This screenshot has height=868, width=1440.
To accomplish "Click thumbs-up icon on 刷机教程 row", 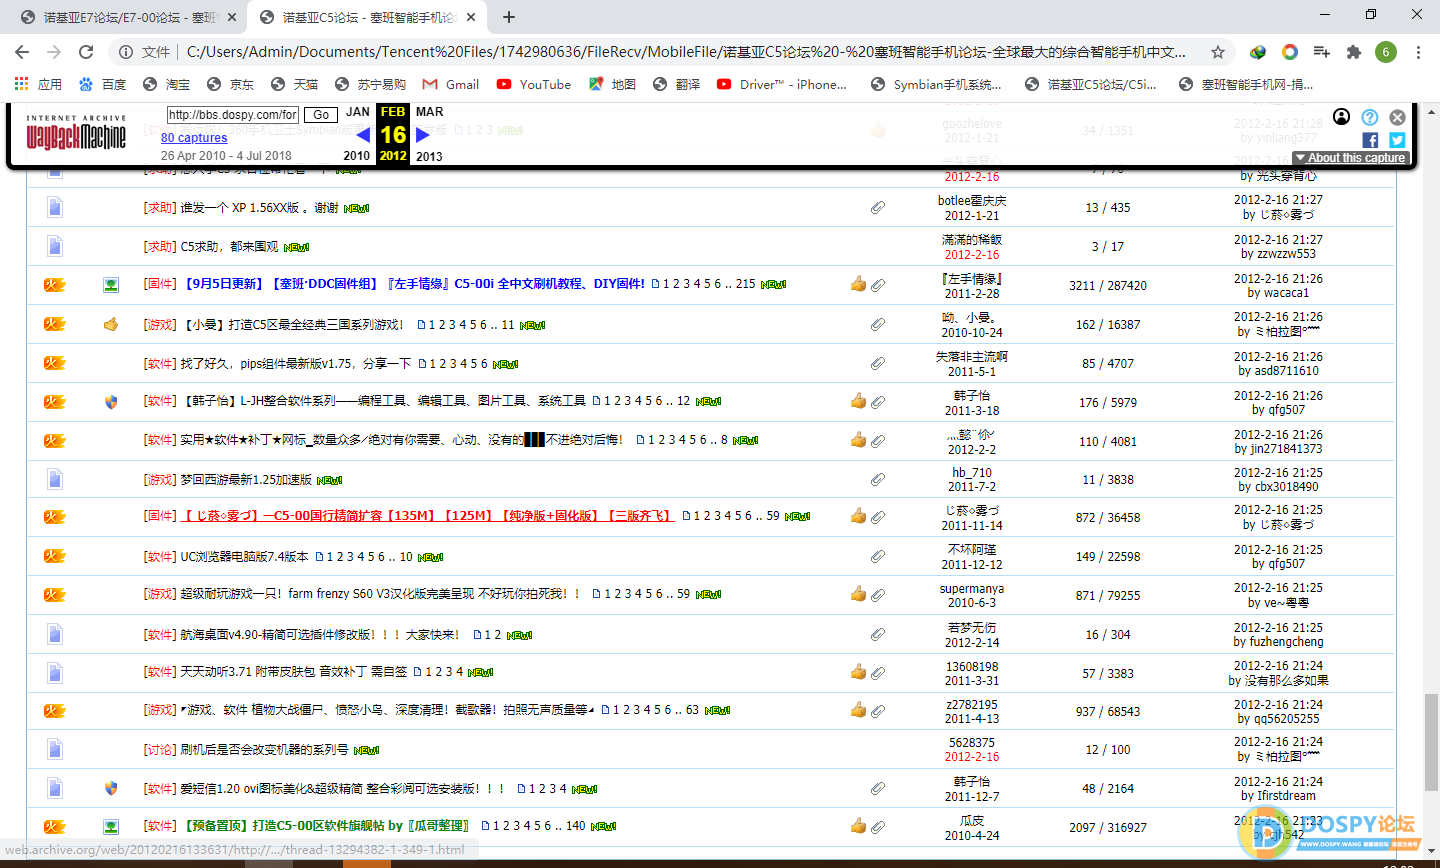I will (x=858, y=284).
